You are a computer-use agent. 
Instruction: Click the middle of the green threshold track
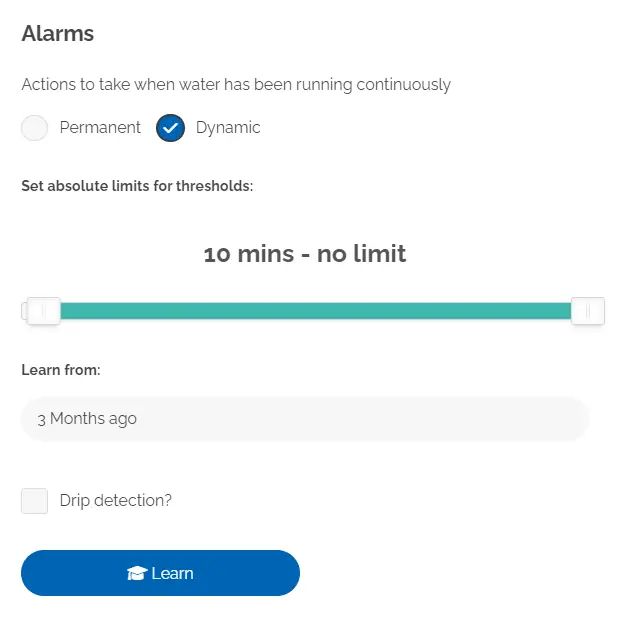[x=315, y=311]
